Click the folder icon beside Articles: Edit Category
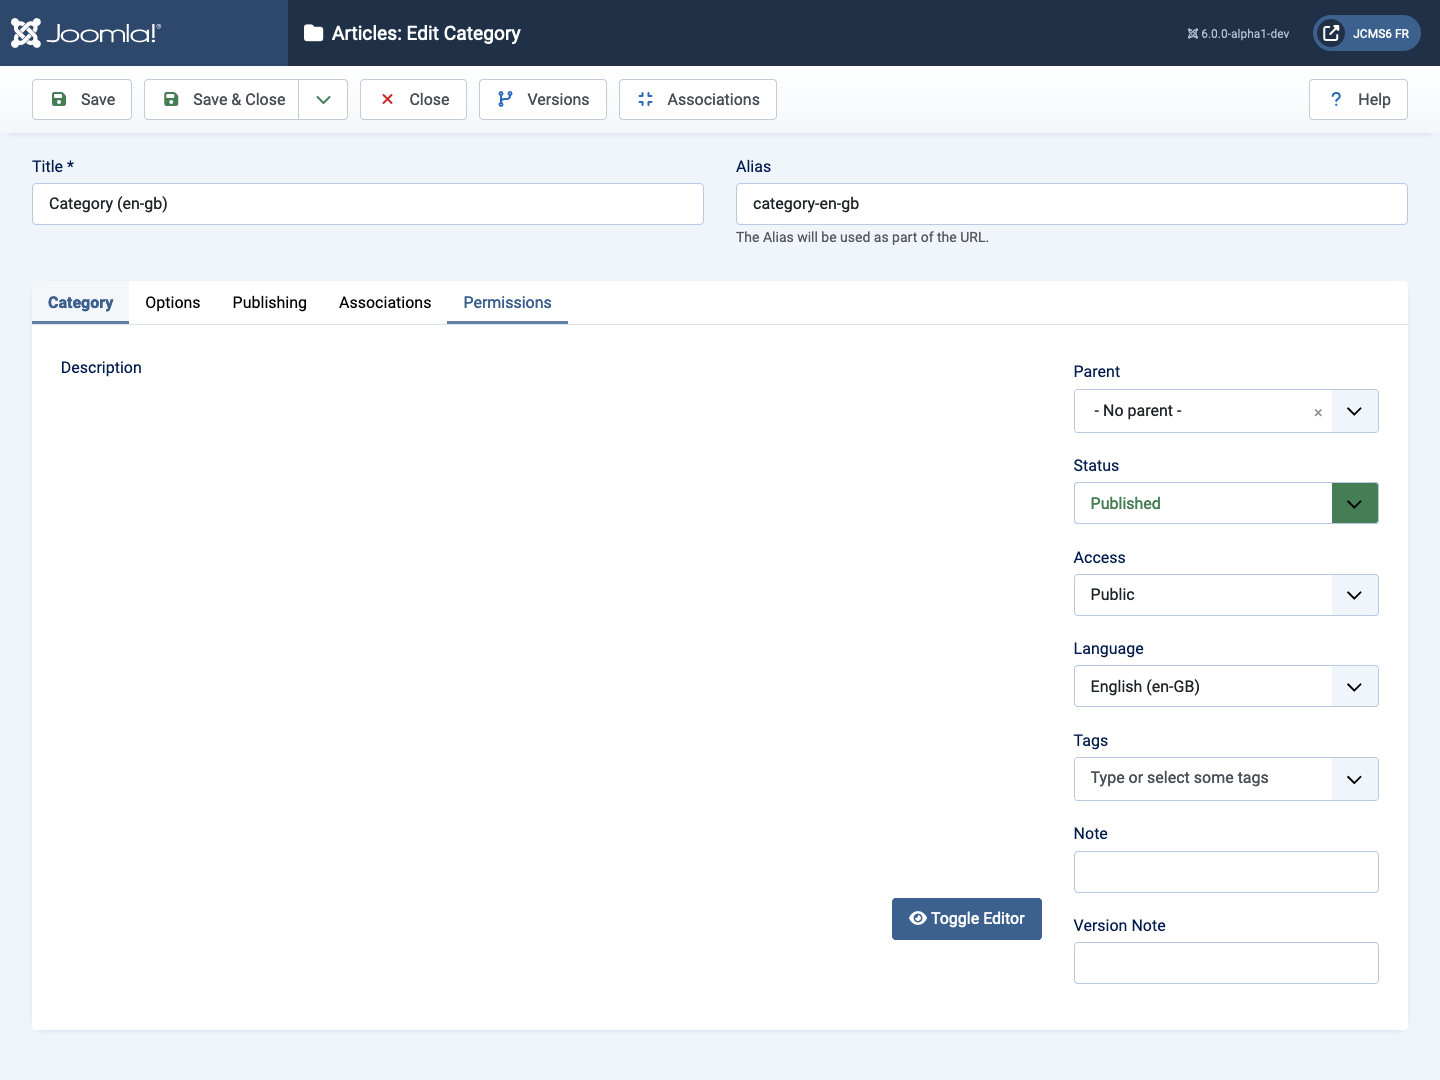This screenshot has width=1440, height=1080. (313, 33)
